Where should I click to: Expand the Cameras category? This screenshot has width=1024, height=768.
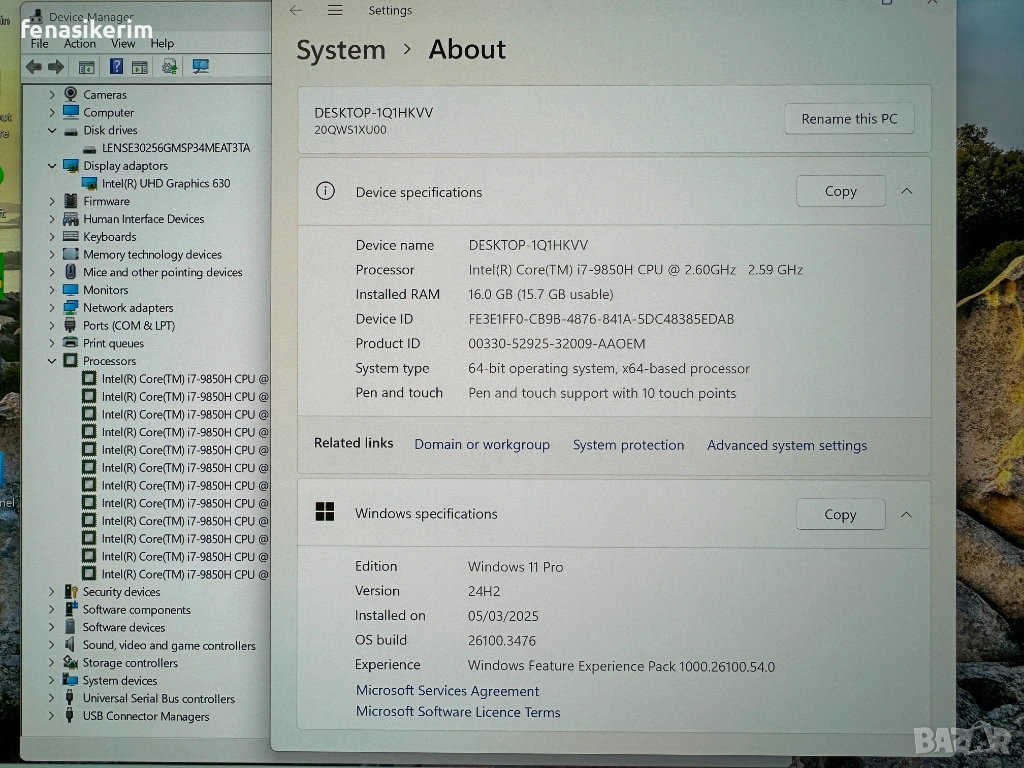tap(52, 95)
